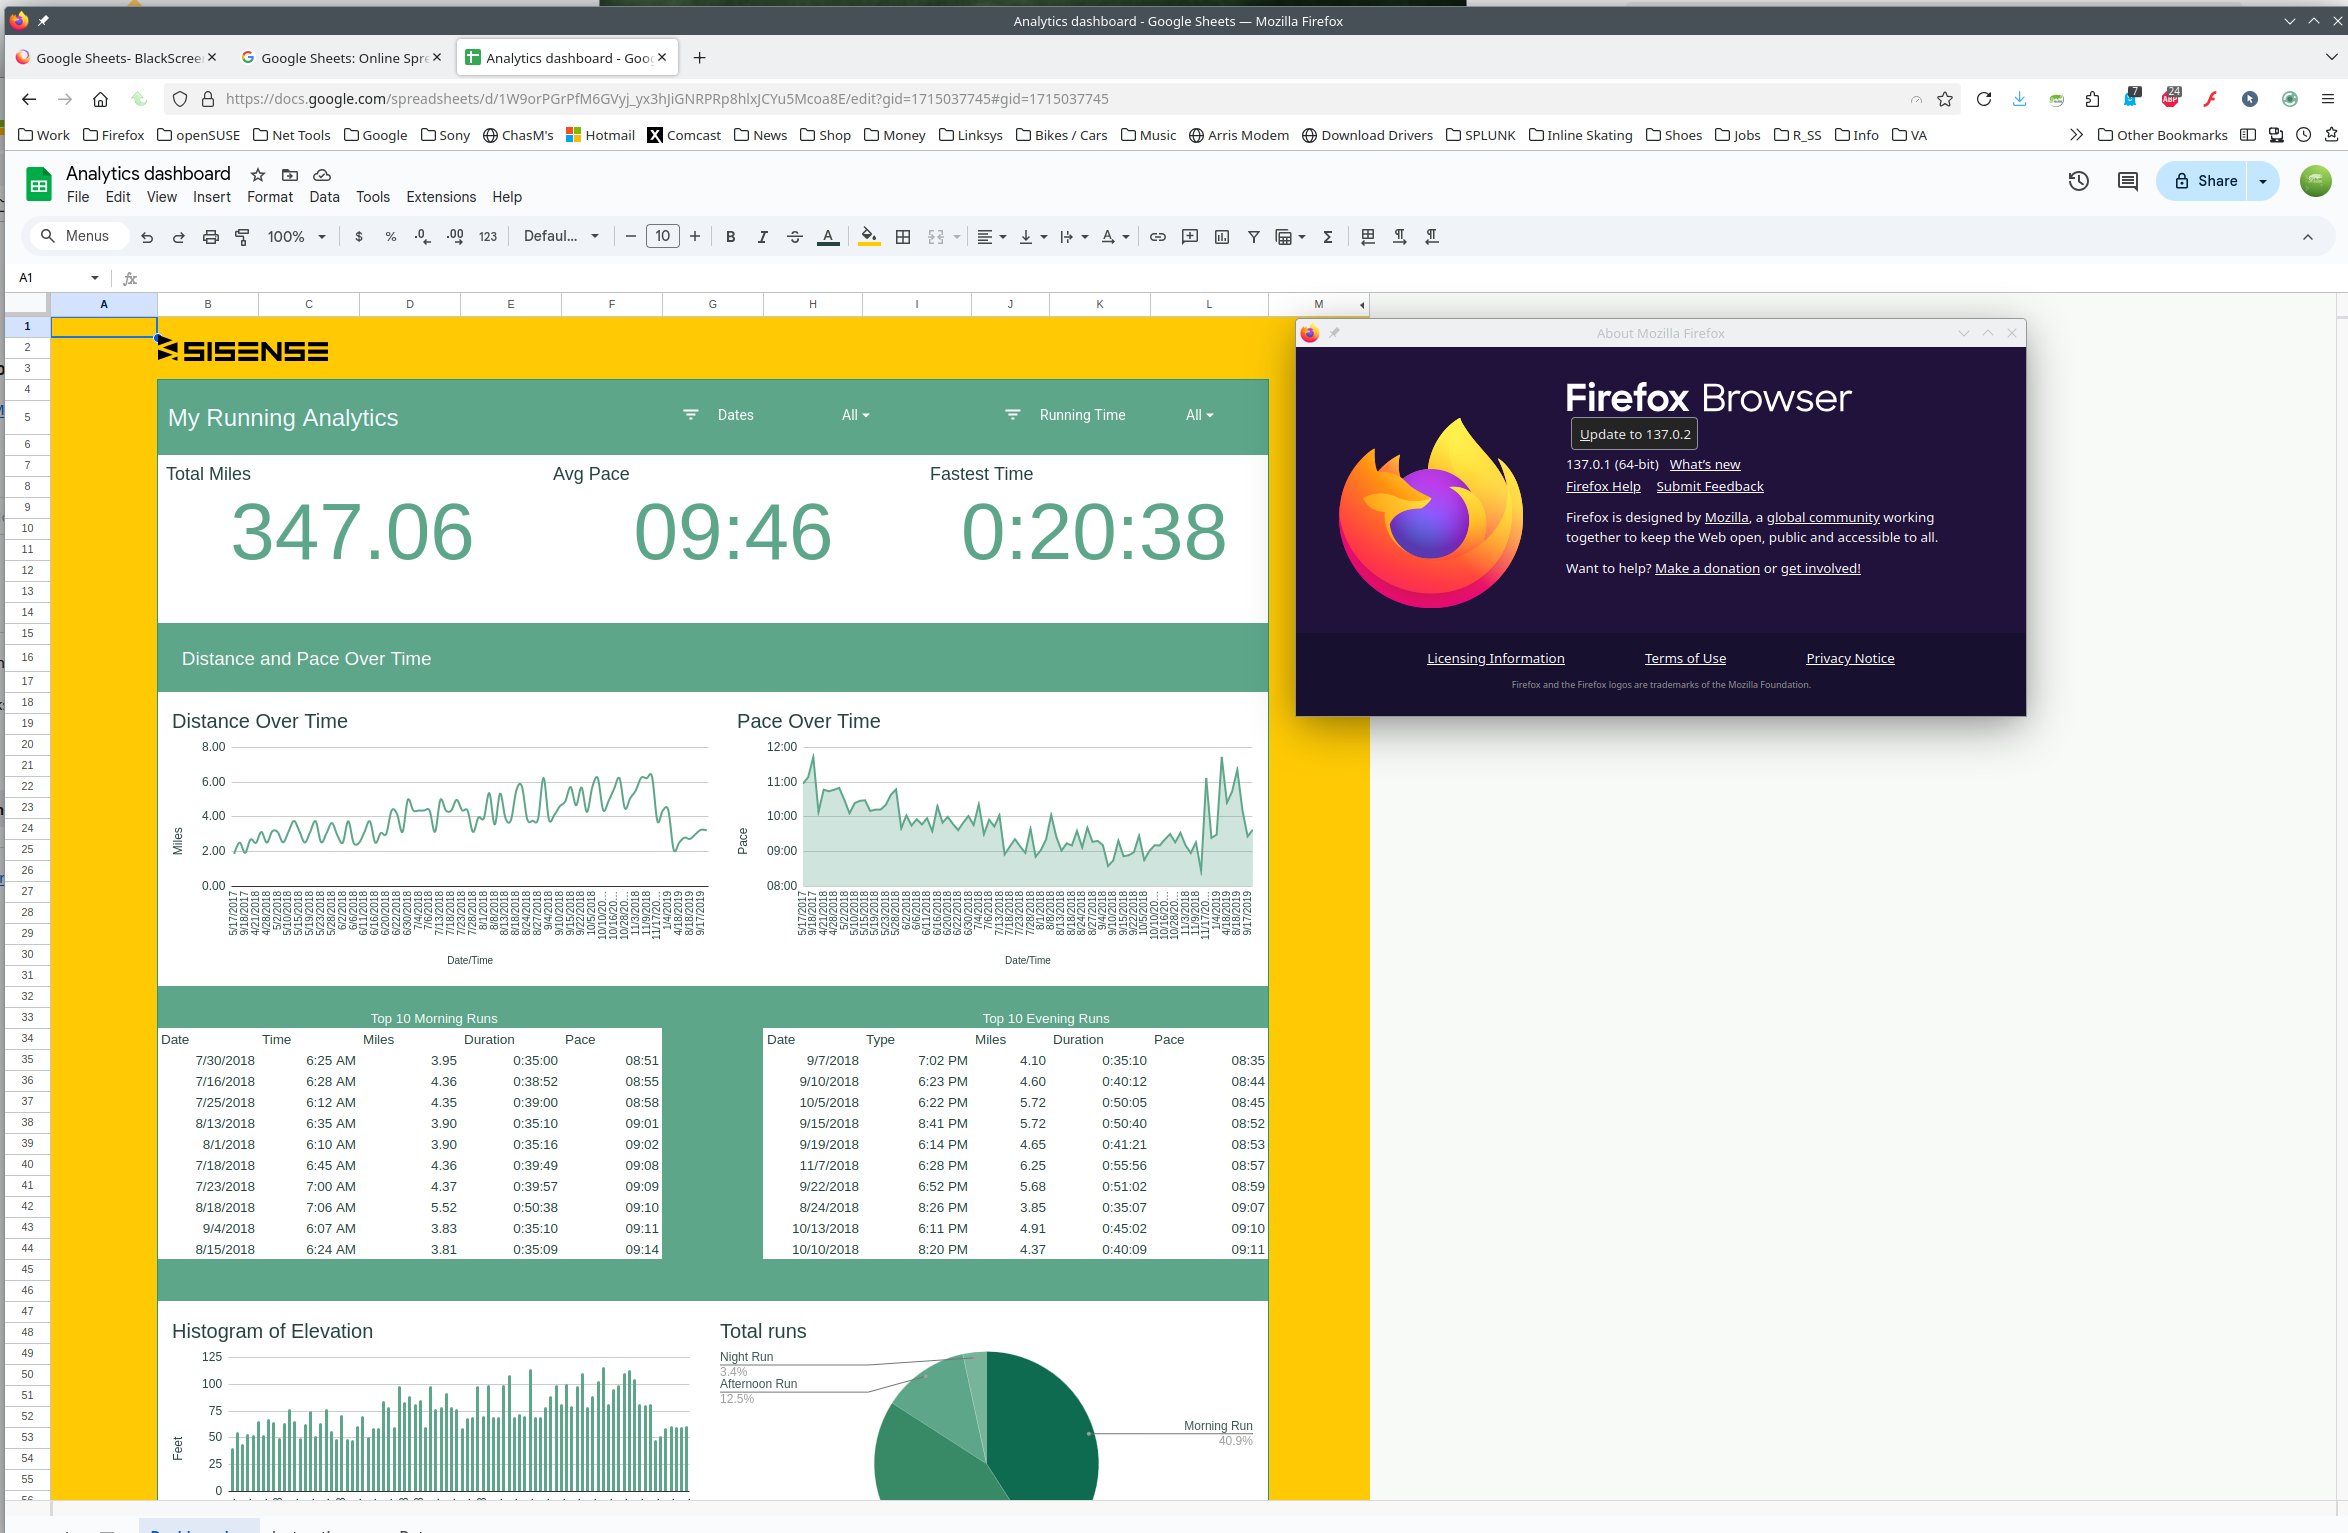2348x1533 pixels.
Task: Click Update to 137.0.2 button
Action: point(1635,434)
